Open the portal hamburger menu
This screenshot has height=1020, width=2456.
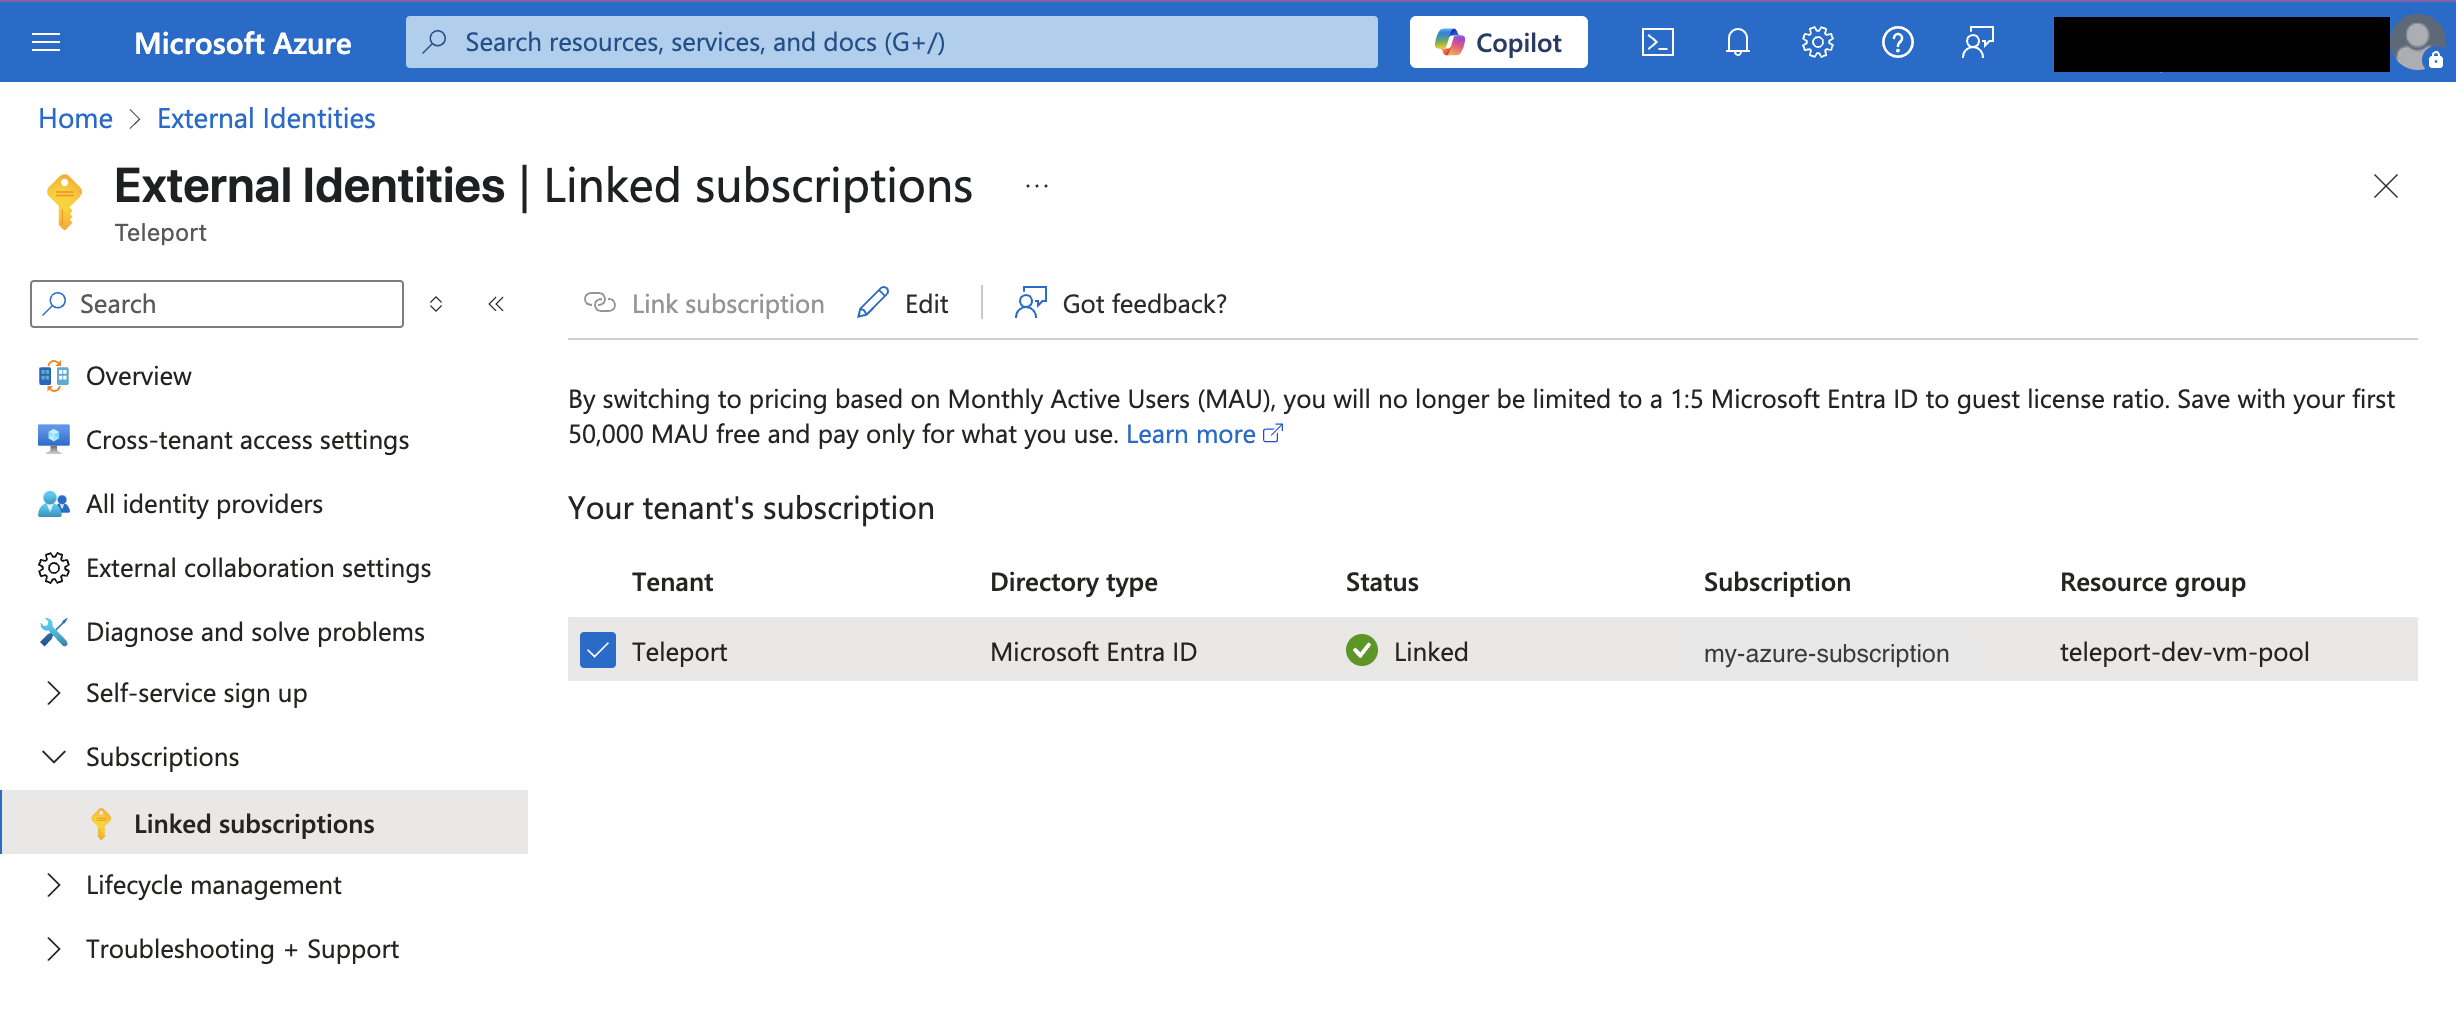coord(45,41)
